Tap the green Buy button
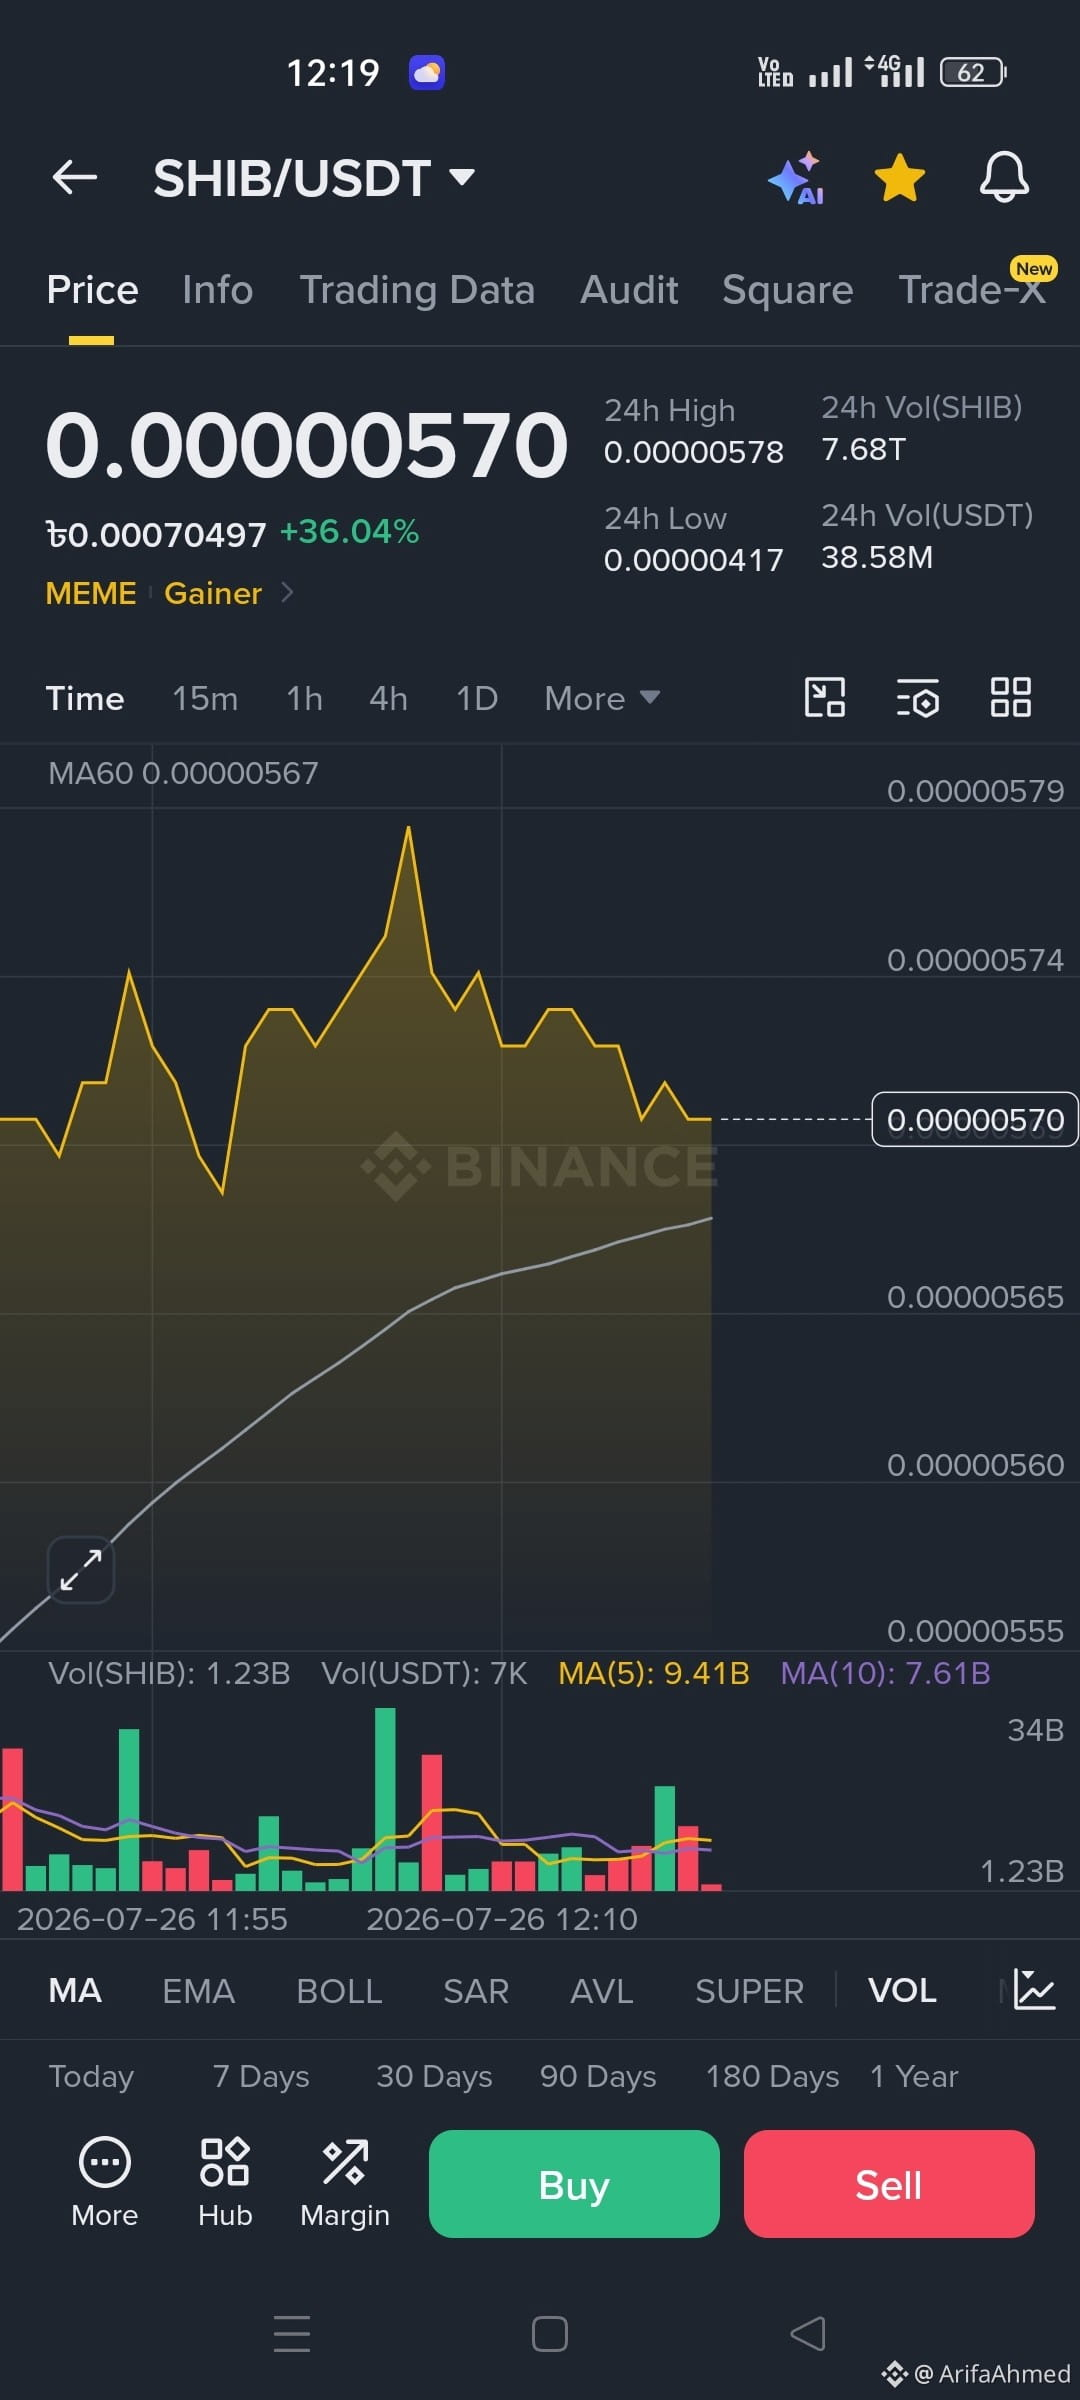 (x=574, y=2184)
